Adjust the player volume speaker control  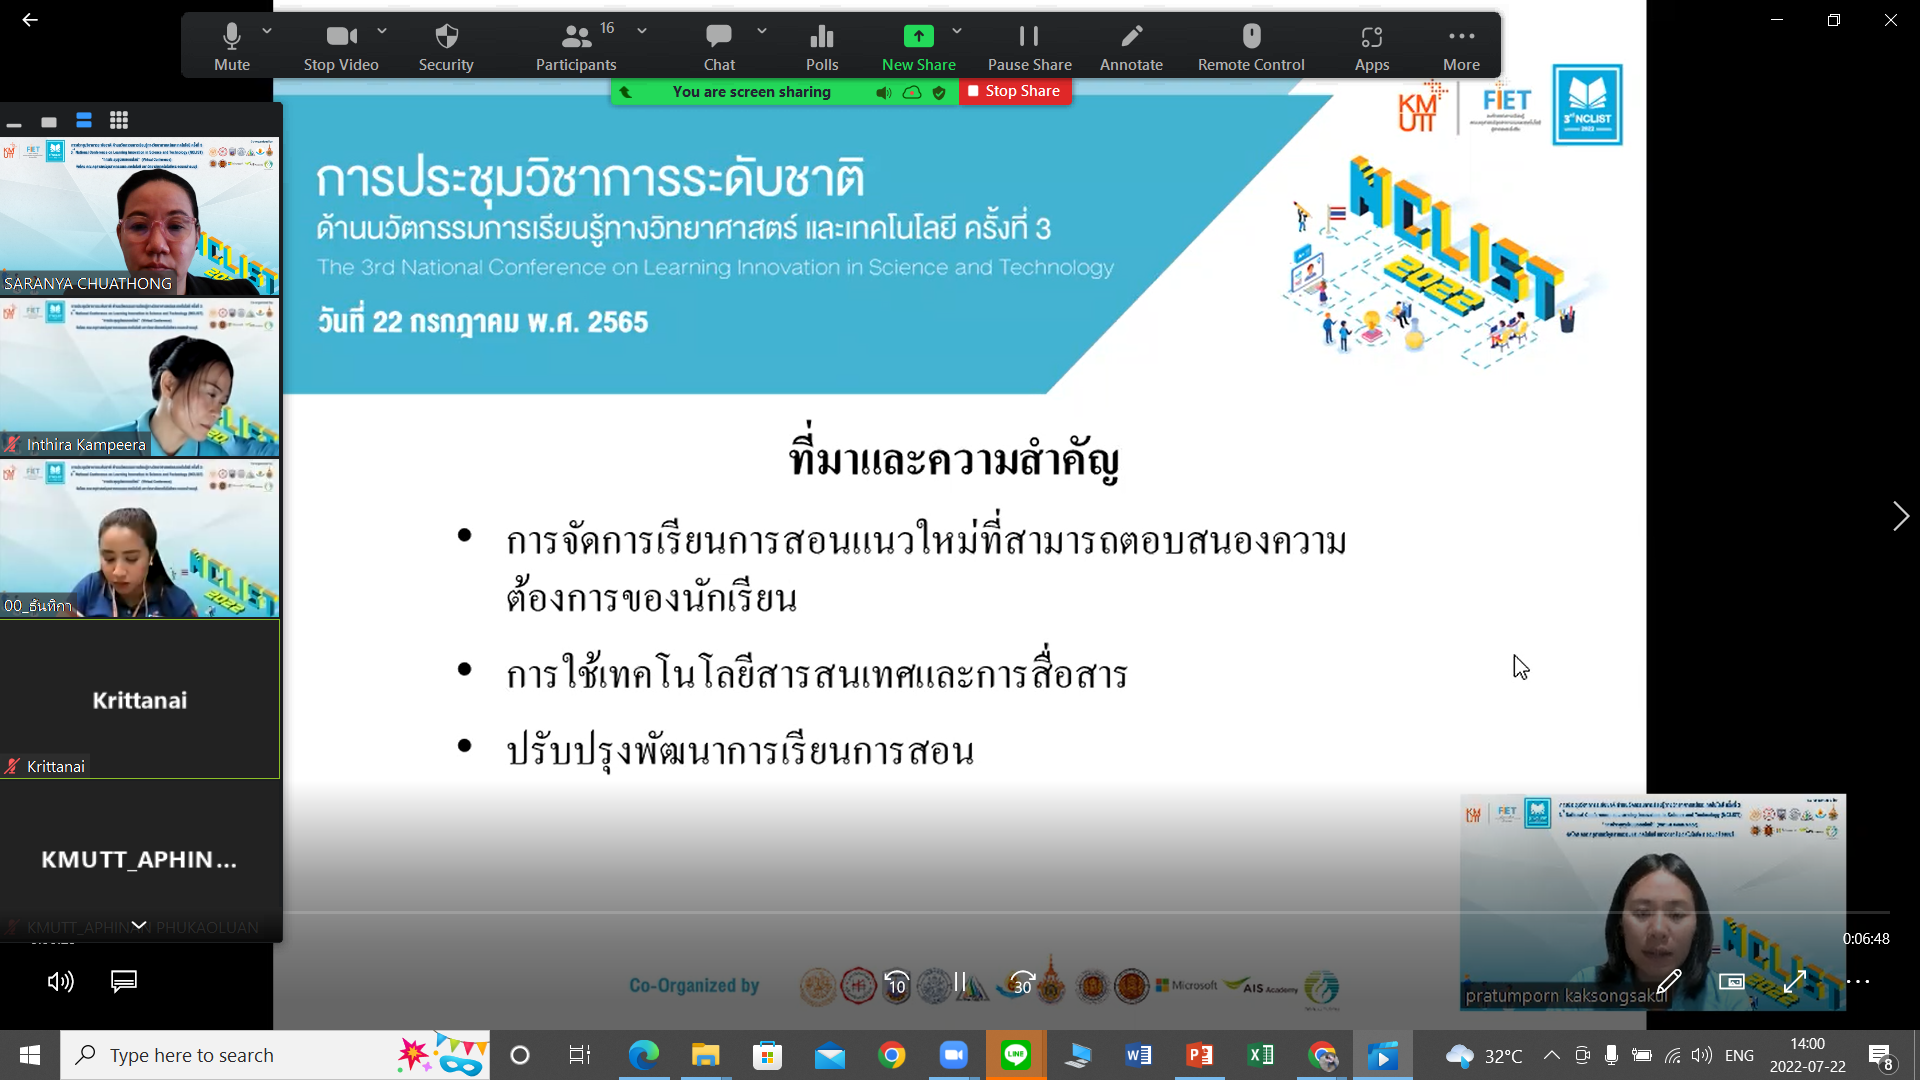[x=60, y=981]
